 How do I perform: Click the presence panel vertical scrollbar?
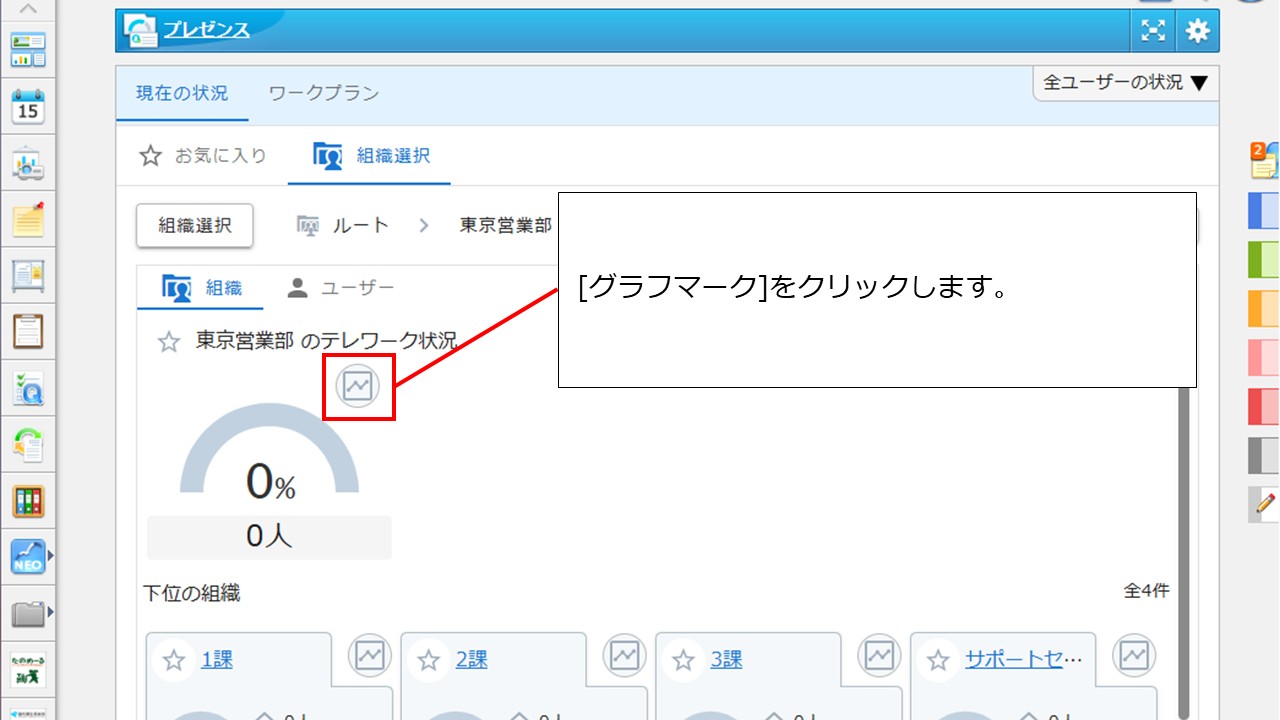[1184, 554]
